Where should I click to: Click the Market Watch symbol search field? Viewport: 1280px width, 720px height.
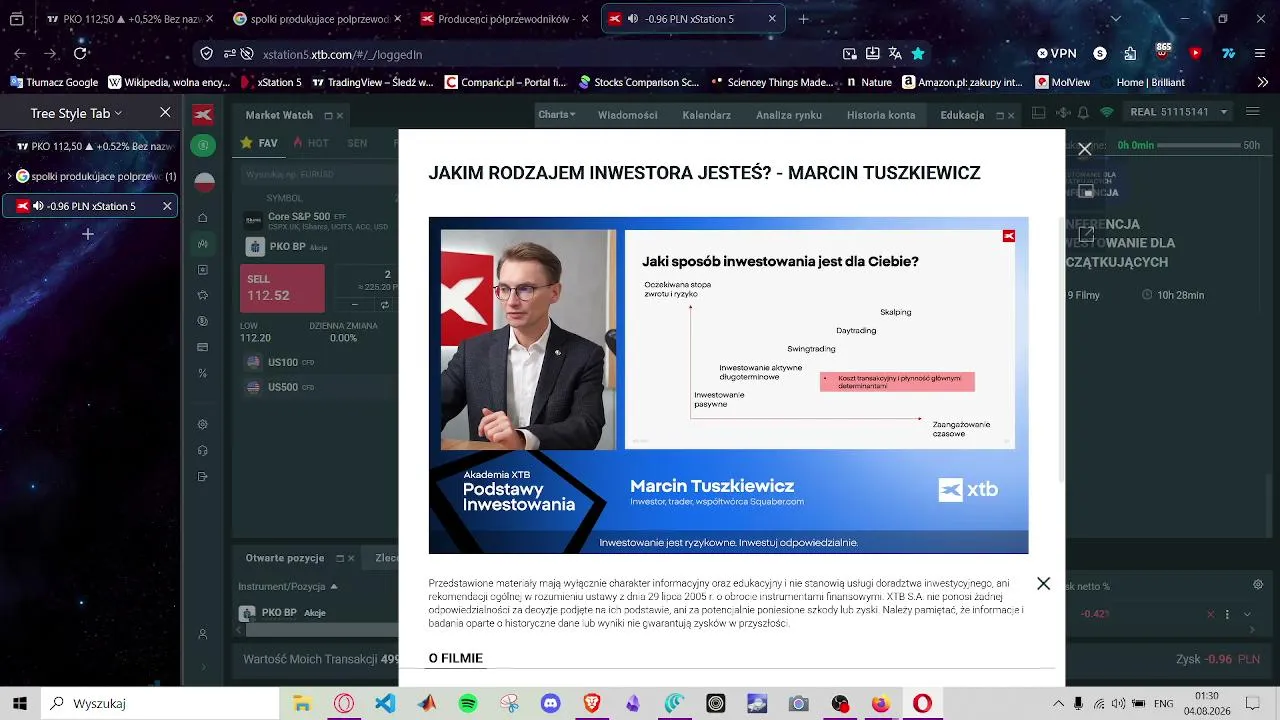tap(319, 174)
